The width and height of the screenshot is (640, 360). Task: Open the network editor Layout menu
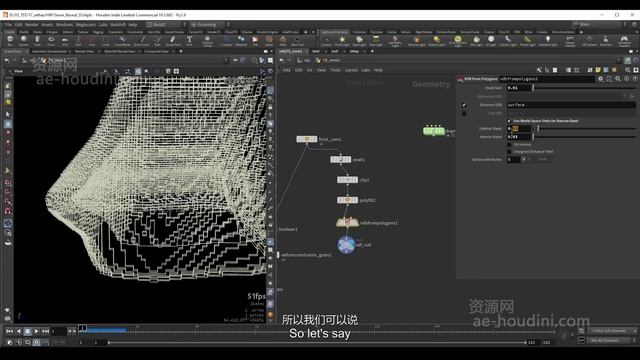click(x=351, y=70)
